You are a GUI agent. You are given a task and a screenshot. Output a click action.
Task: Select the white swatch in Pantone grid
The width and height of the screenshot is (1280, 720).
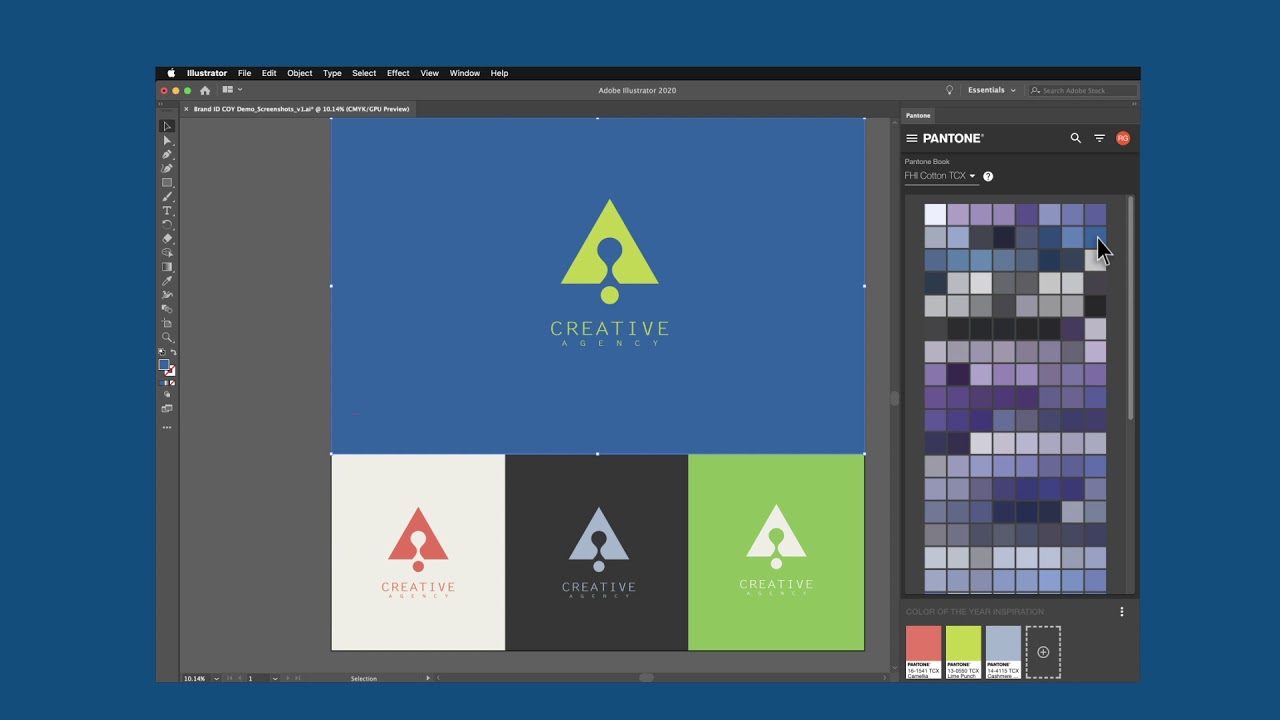[x=935, y=214]
